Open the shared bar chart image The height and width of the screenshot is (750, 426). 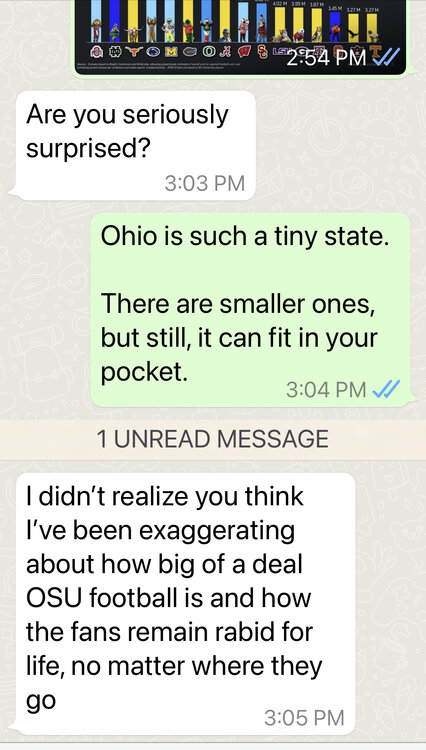pyautogui.click(x=241, y=36)
